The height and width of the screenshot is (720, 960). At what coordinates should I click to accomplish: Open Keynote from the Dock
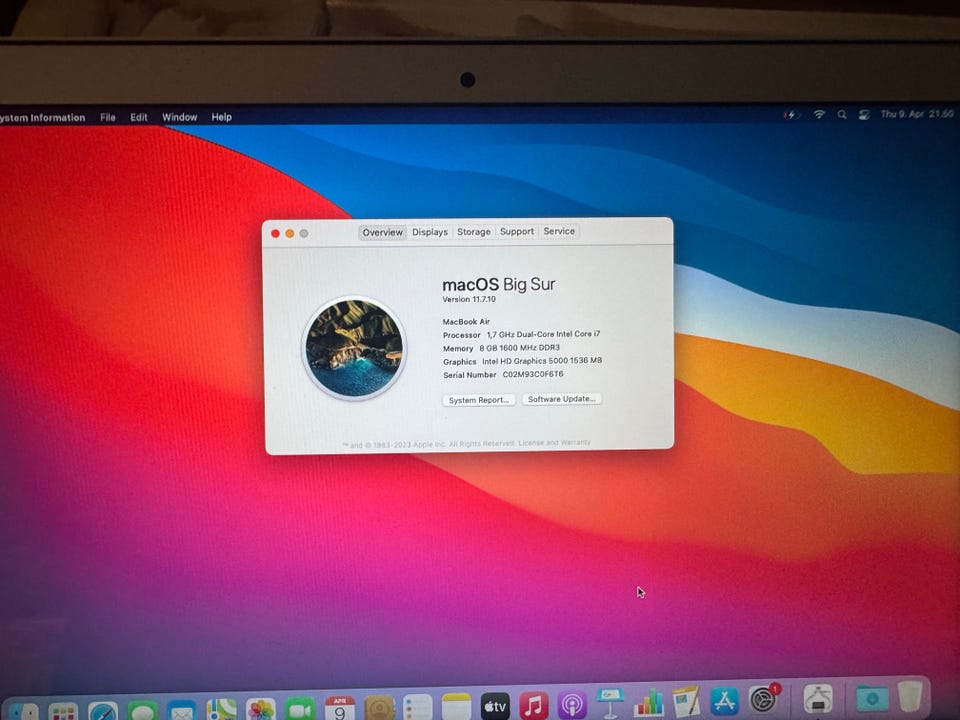(610, 703)
